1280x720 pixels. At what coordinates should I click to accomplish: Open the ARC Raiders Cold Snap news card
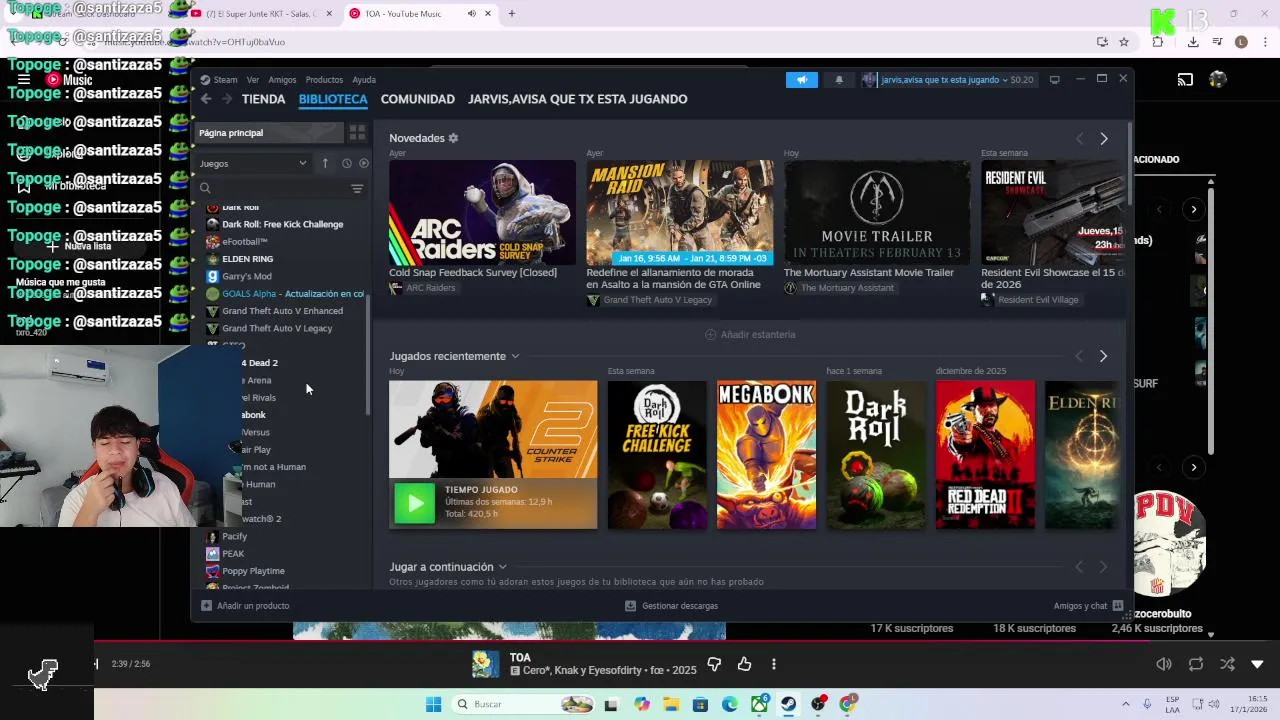coord(482,212)
